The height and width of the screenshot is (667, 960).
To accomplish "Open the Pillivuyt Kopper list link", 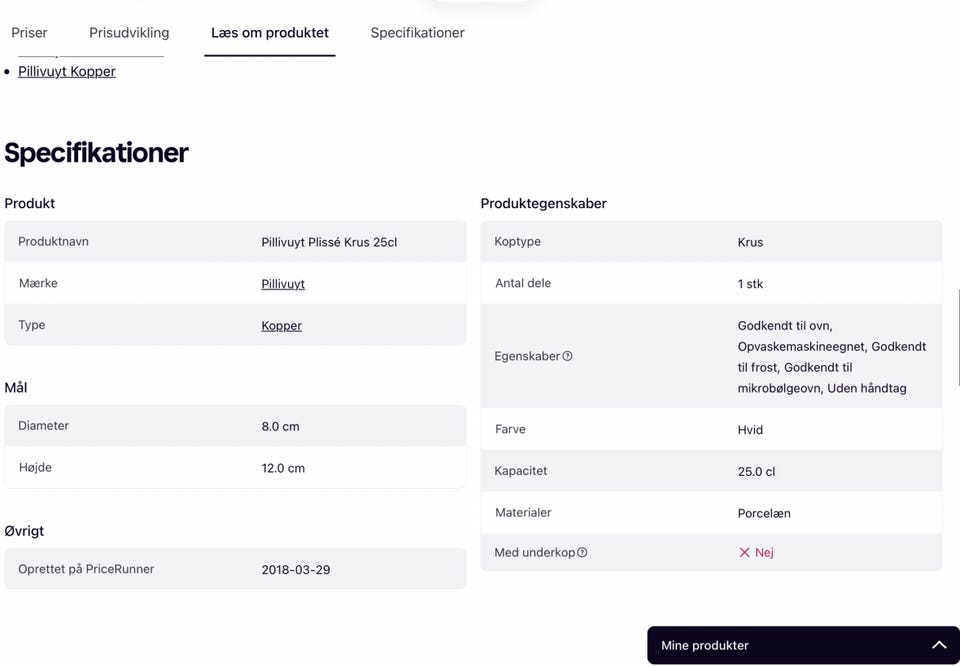I will click(67, 71).
